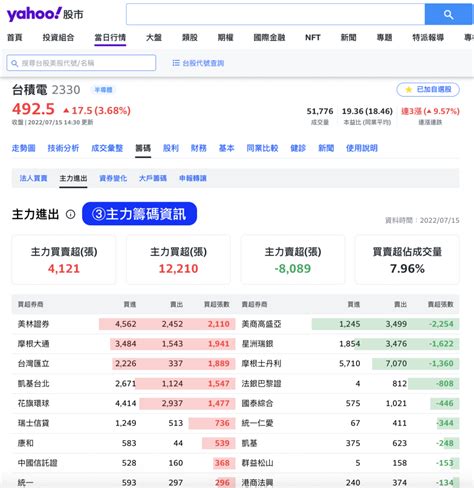Click seller broker 美商高盛亞
The height and width of the screenshot is (488, 474).
click(261, 324)
